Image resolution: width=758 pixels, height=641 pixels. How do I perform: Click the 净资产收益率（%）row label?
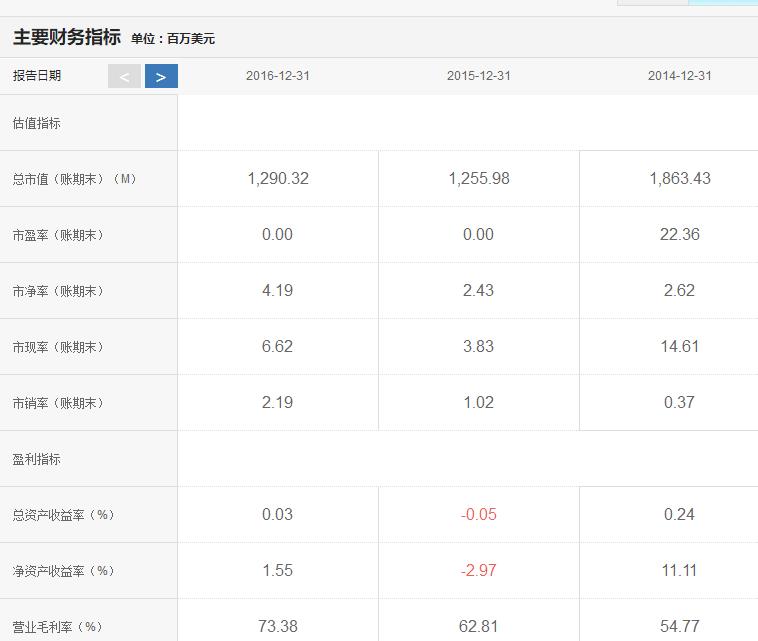click(64, 571)
